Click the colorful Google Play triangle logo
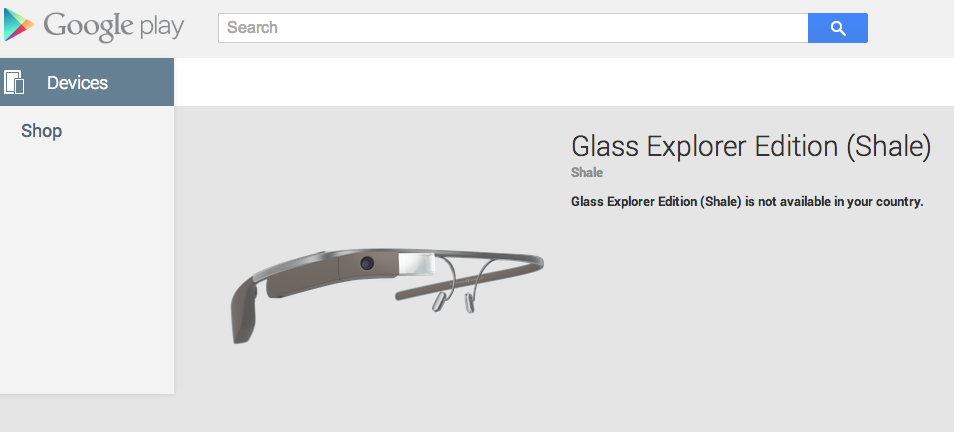The height and width of the screenshot is (432, 954). click(18, 26)
